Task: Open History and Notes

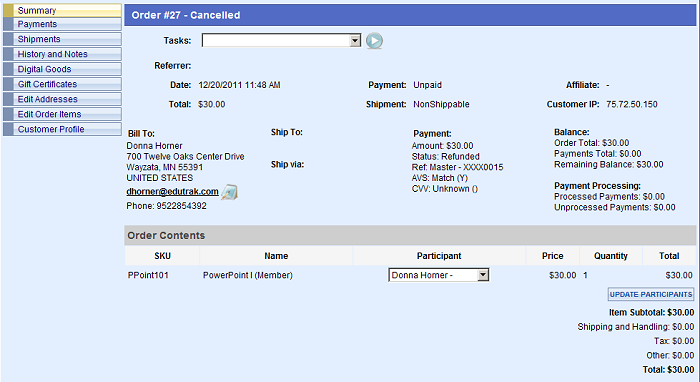Action: [x=62, y=54]
